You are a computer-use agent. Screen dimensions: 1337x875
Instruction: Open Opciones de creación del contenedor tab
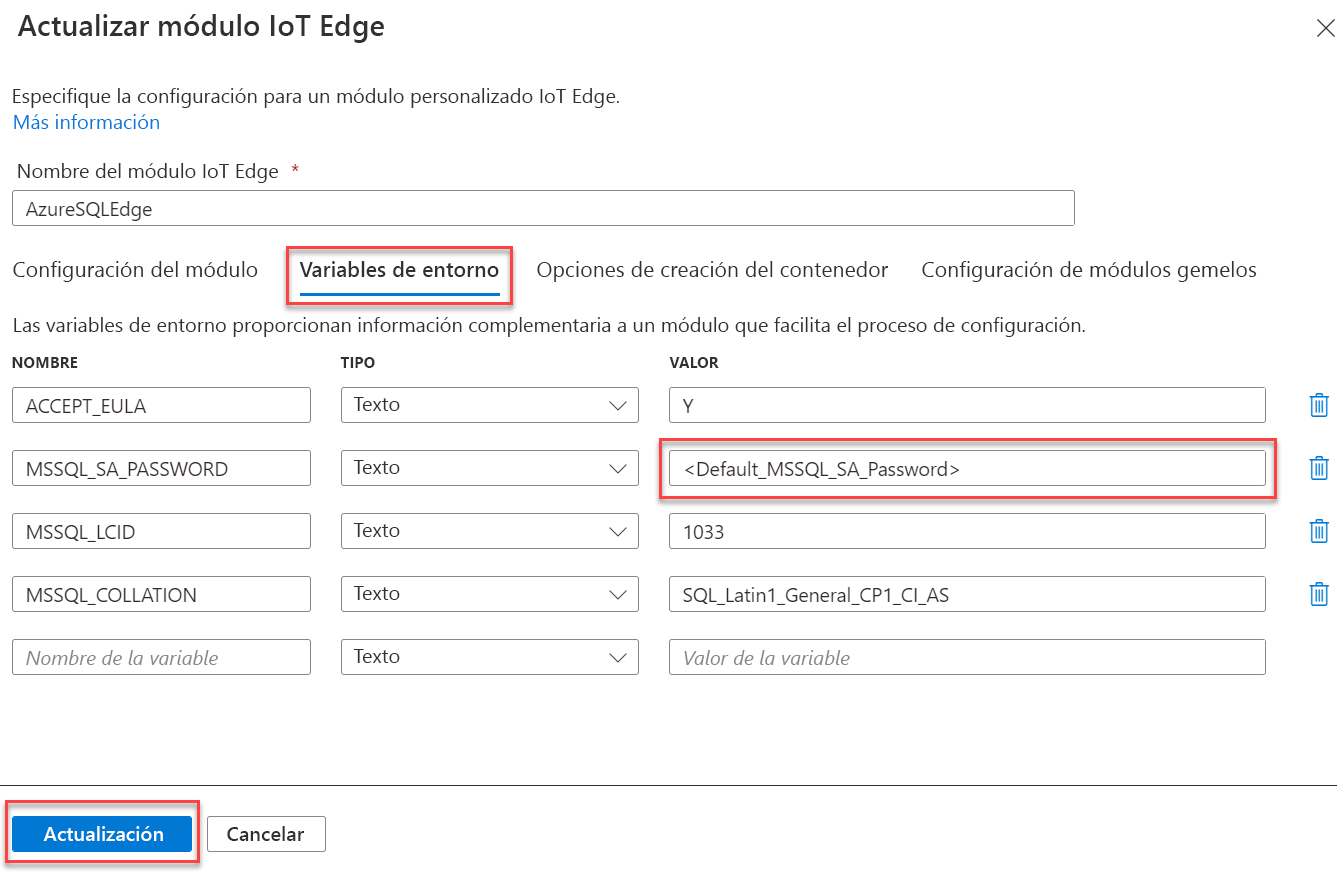point(712,270)
